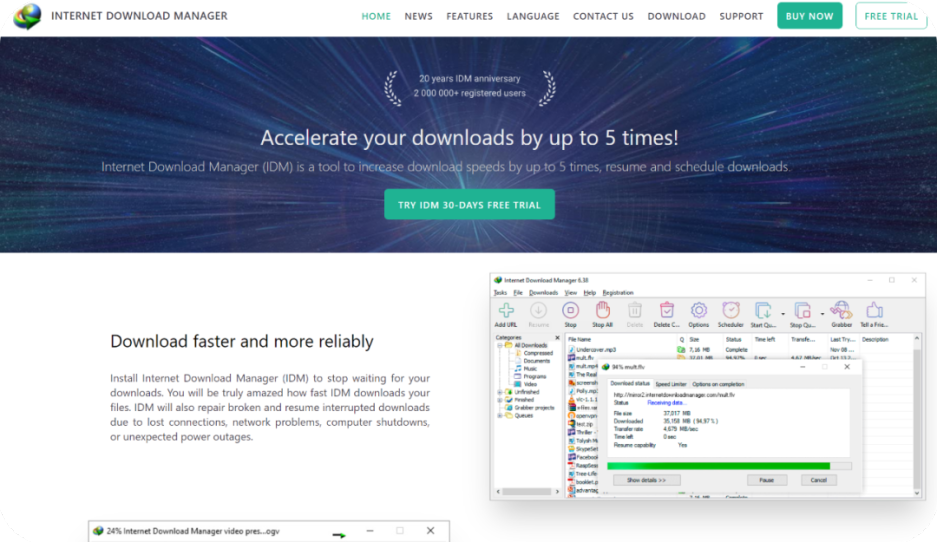Switch to the Speed Limiter tab
The width and height of the screenshot is (937, 542).
pyautogui.click(x=670, y=384)
